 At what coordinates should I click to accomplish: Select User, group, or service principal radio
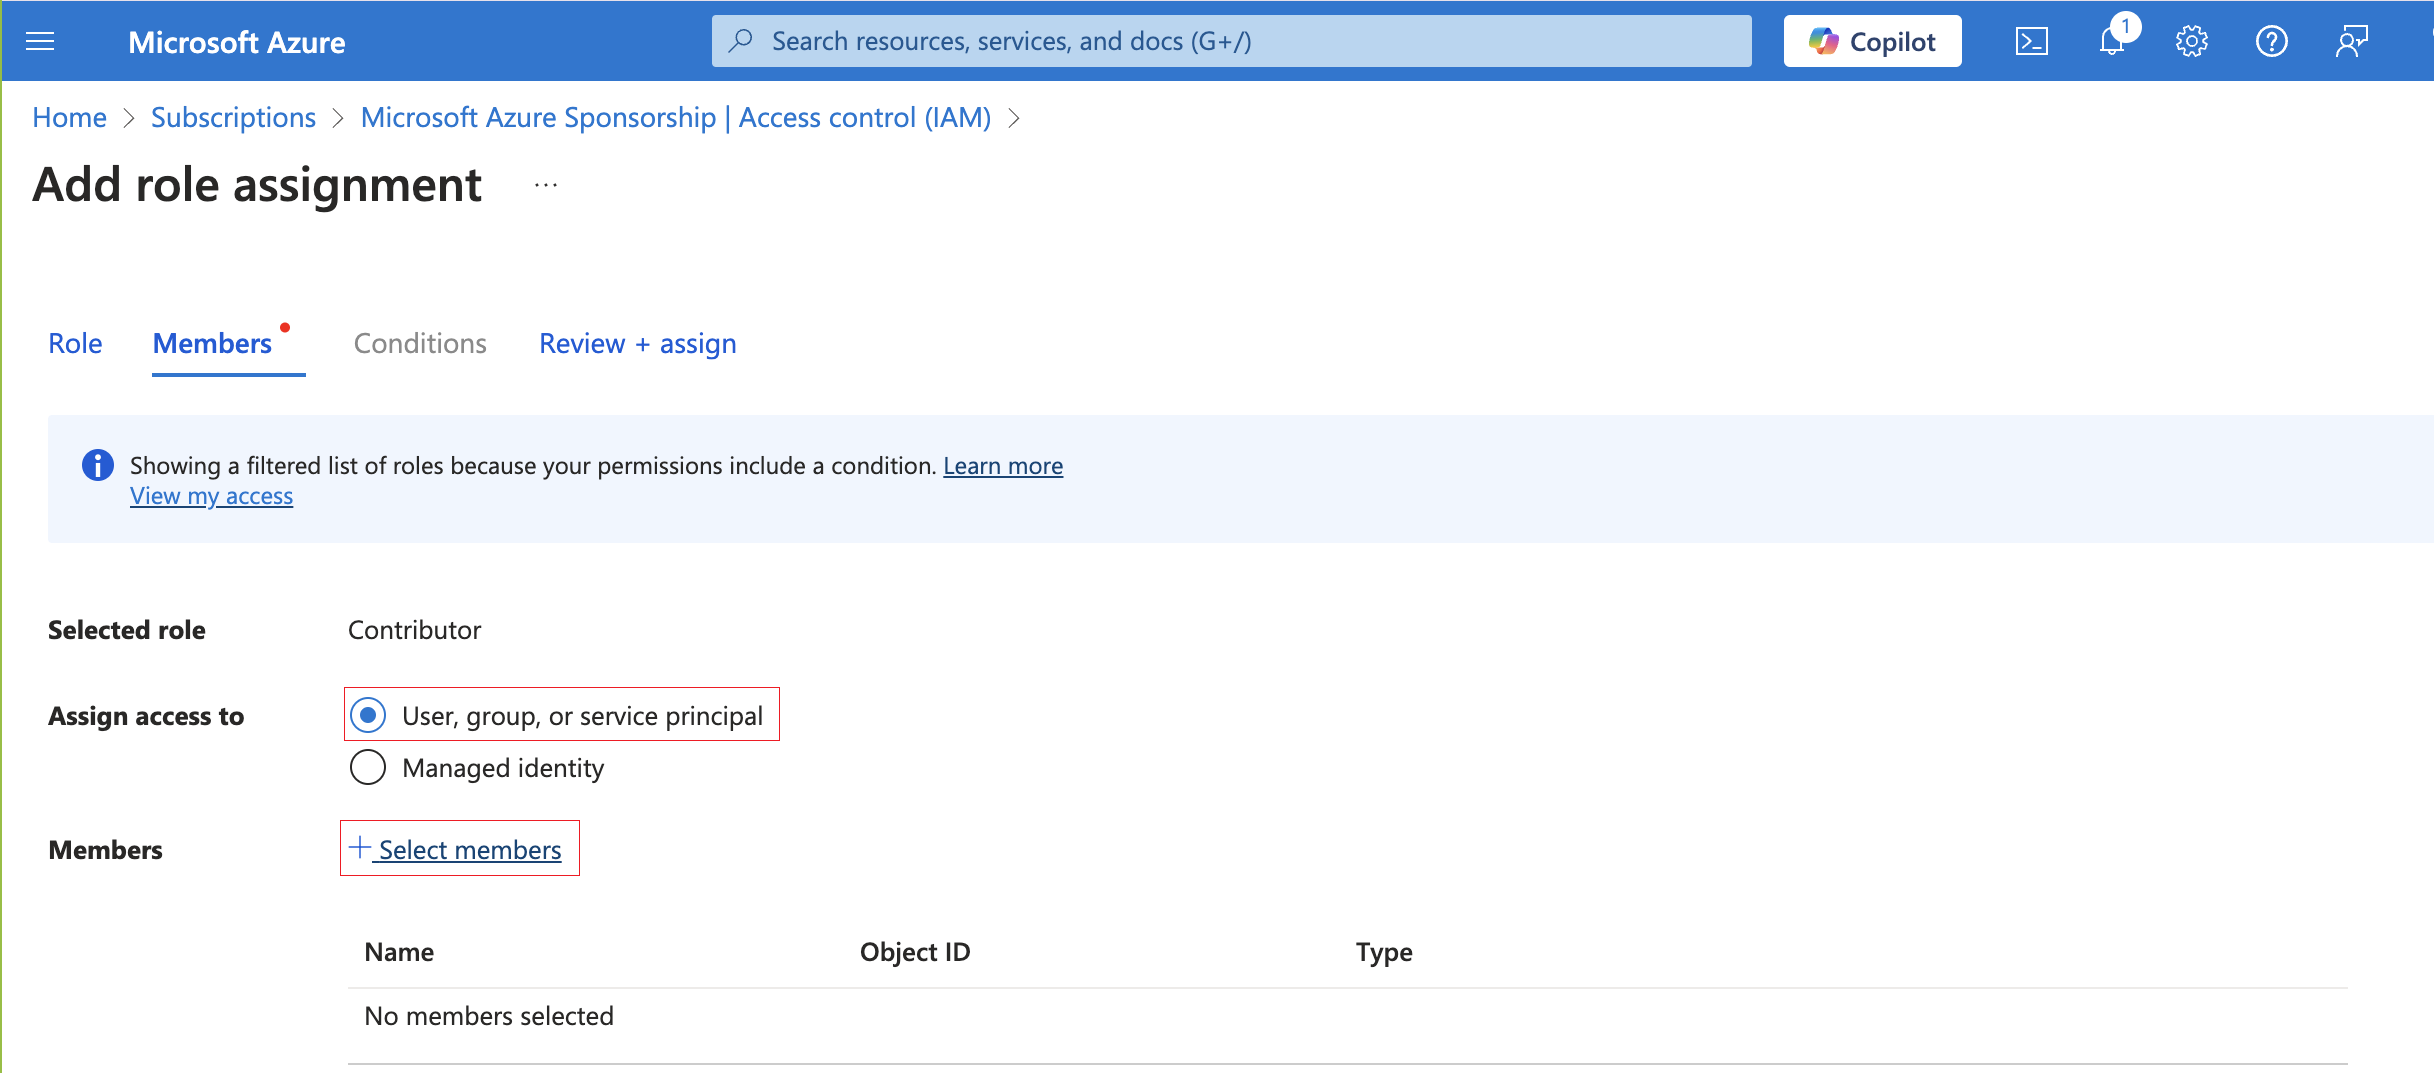click(368, 715)
